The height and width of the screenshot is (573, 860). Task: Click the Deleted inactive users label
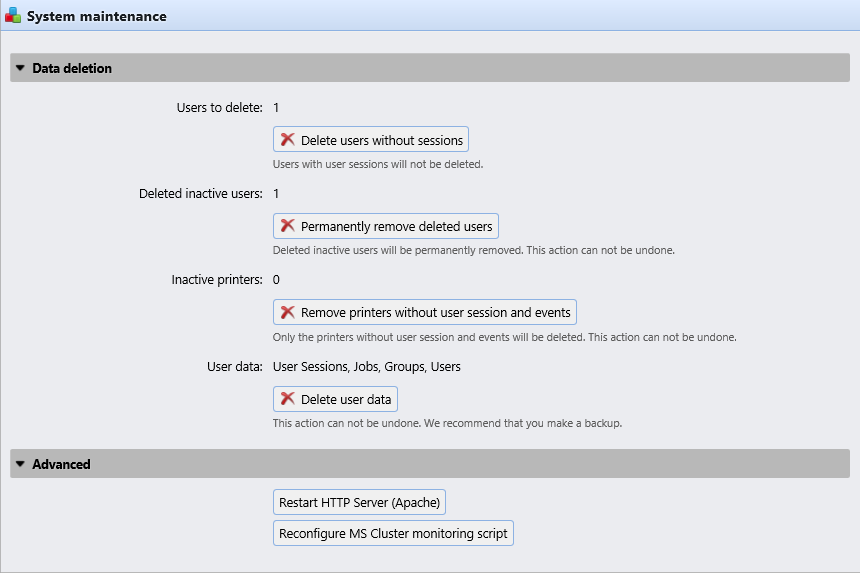[200, 193]
